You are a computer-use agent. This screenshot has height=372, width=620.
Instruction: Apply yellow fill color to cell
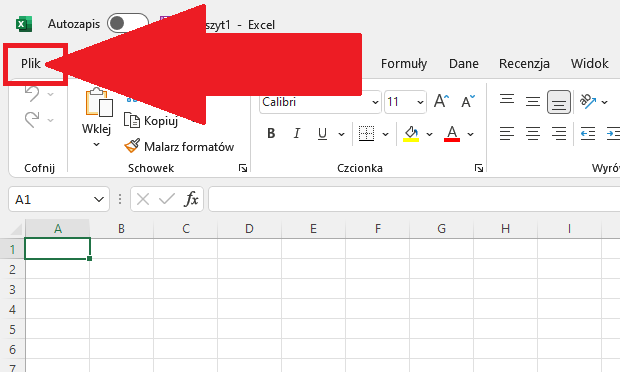[411, 134]
